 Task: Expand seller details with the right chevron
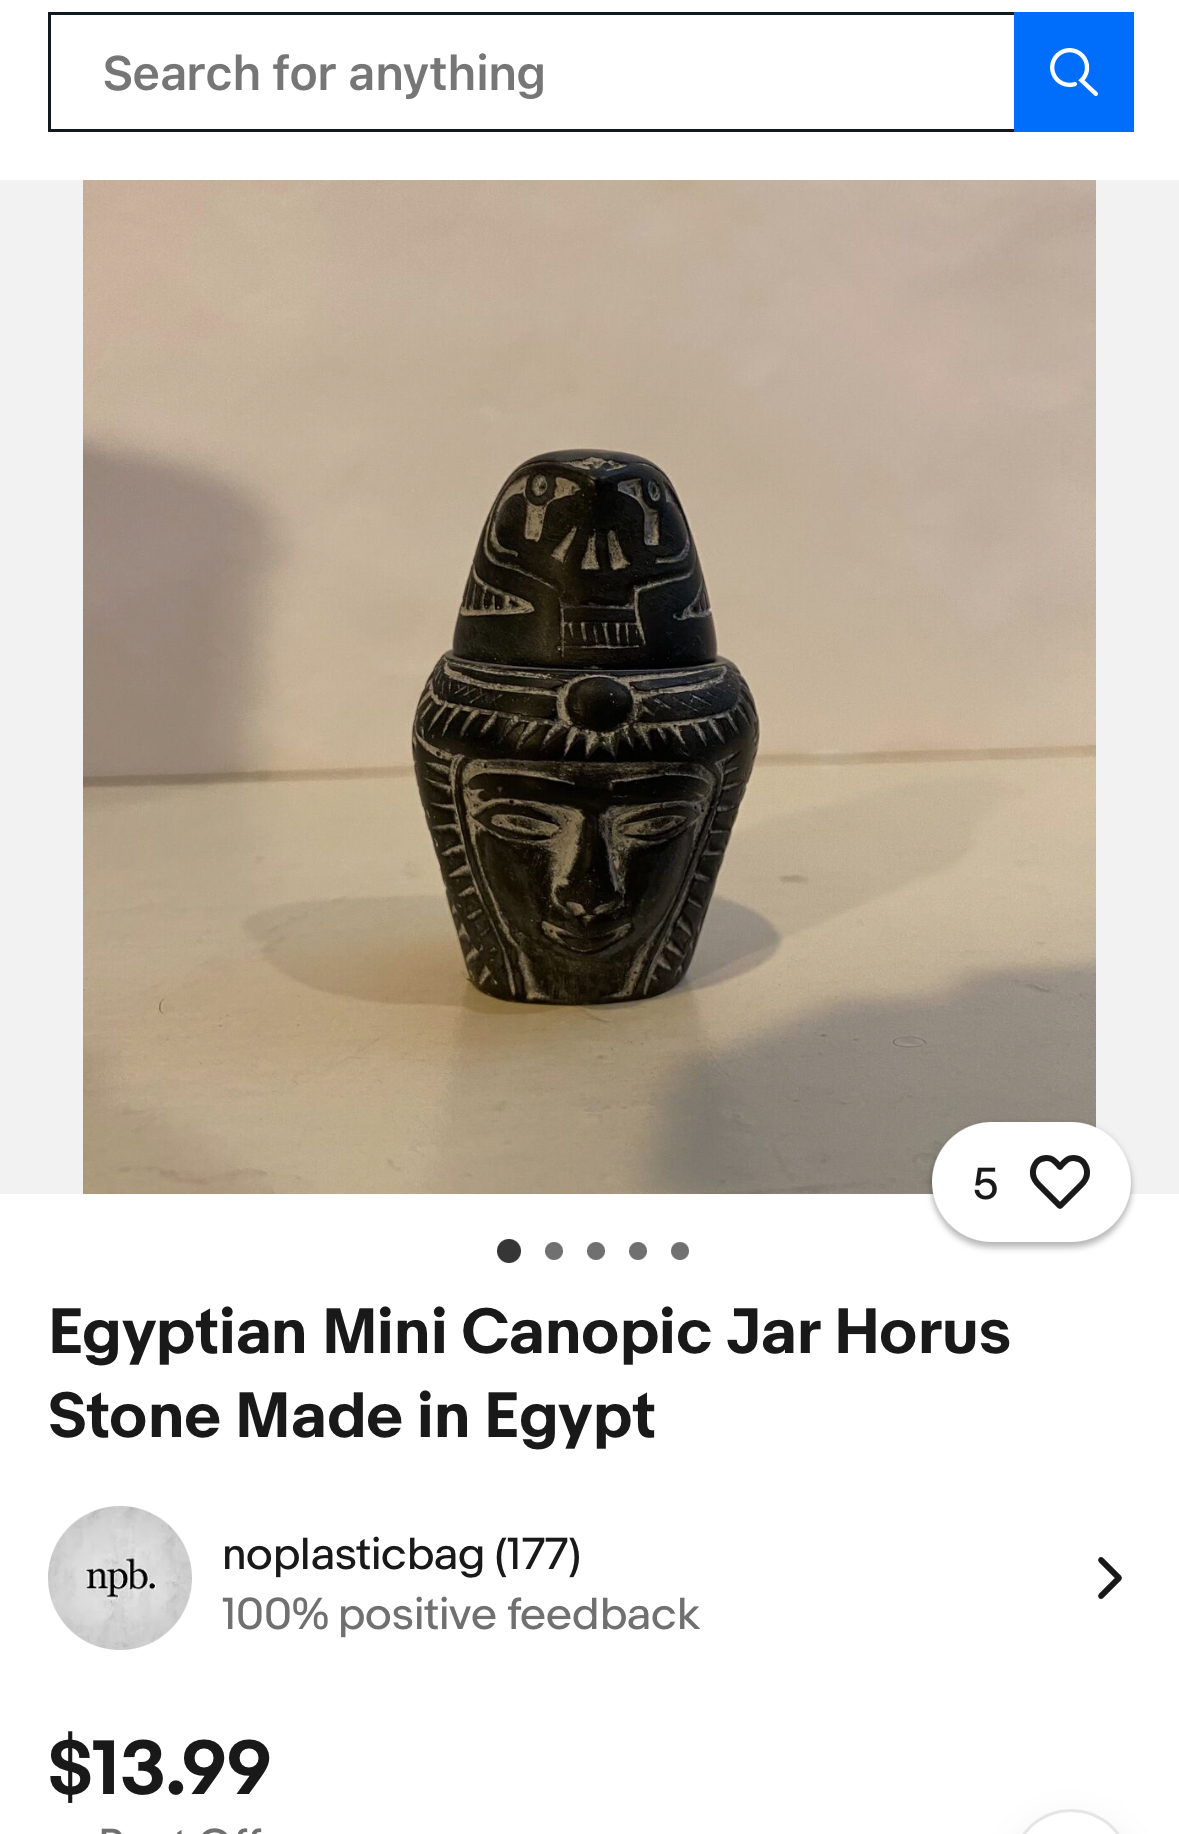1109,1578
